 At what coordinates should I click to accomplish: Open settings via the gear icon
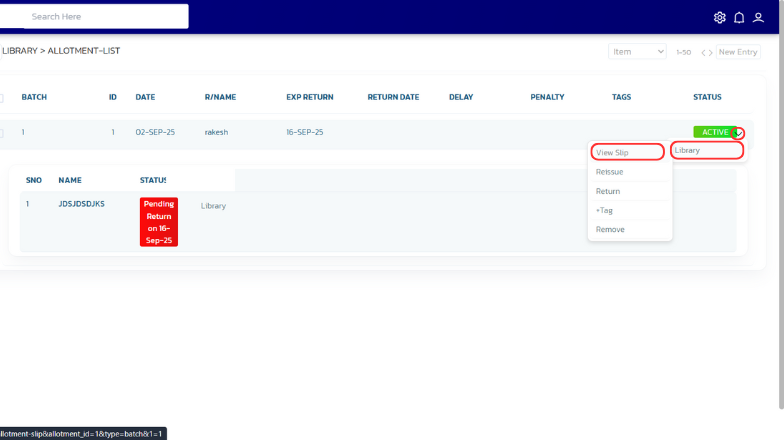(x=720, y=17)
